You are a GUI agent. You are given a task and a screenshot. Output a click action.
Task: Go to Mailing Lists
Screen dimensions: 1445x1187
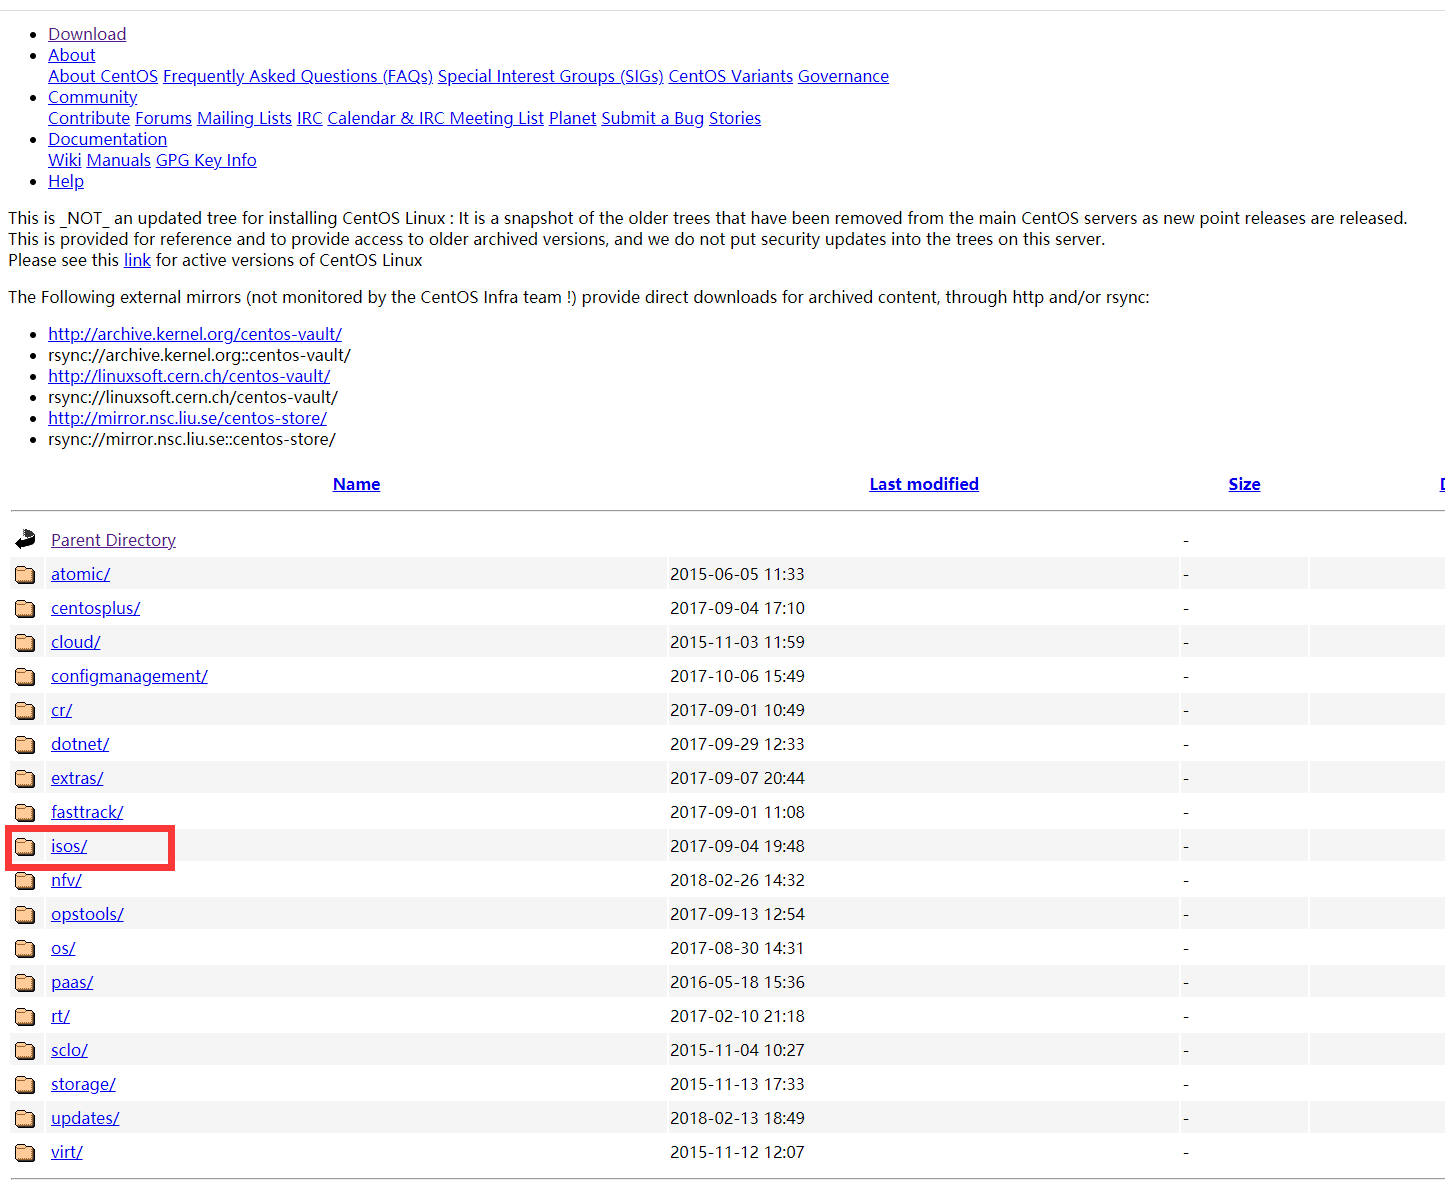[x=244, y=118]
